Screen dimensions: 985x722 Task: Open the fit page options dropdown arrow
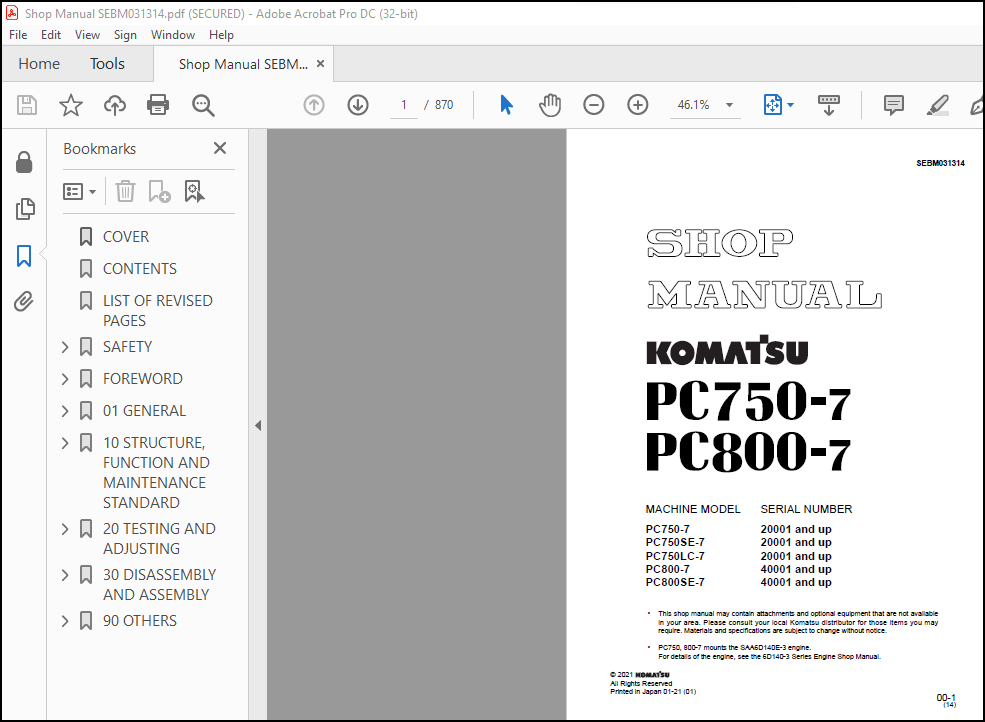pyautogui.click(x=790, y=105)
